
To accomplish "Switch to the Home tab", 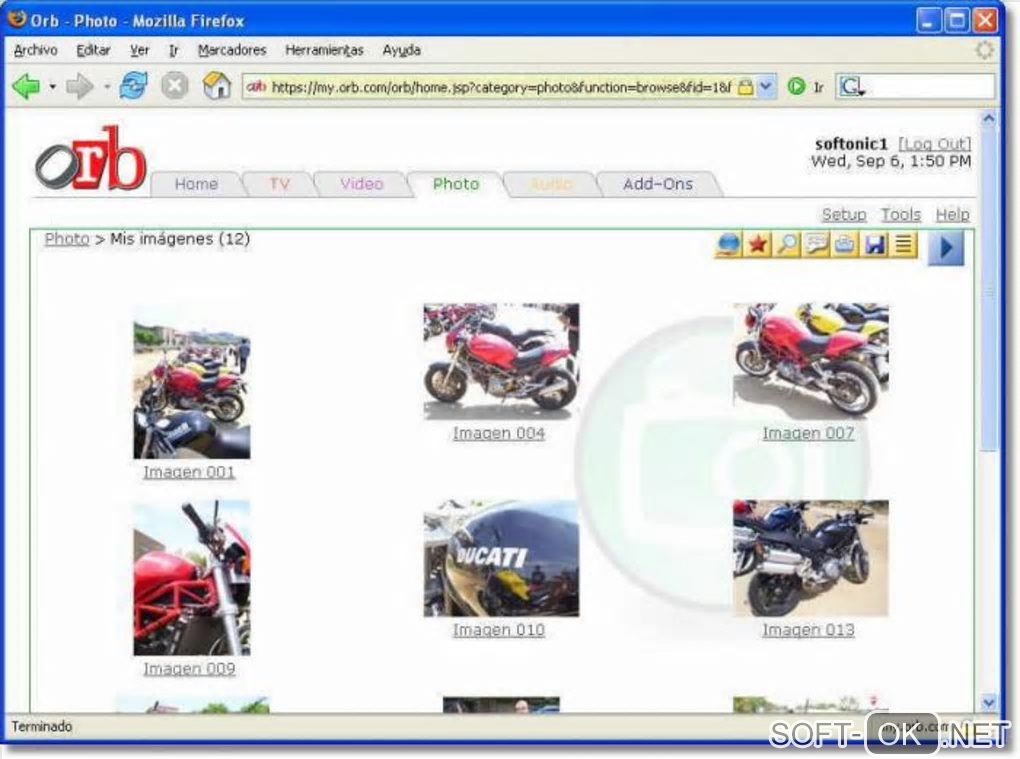I will pos(196,184).
